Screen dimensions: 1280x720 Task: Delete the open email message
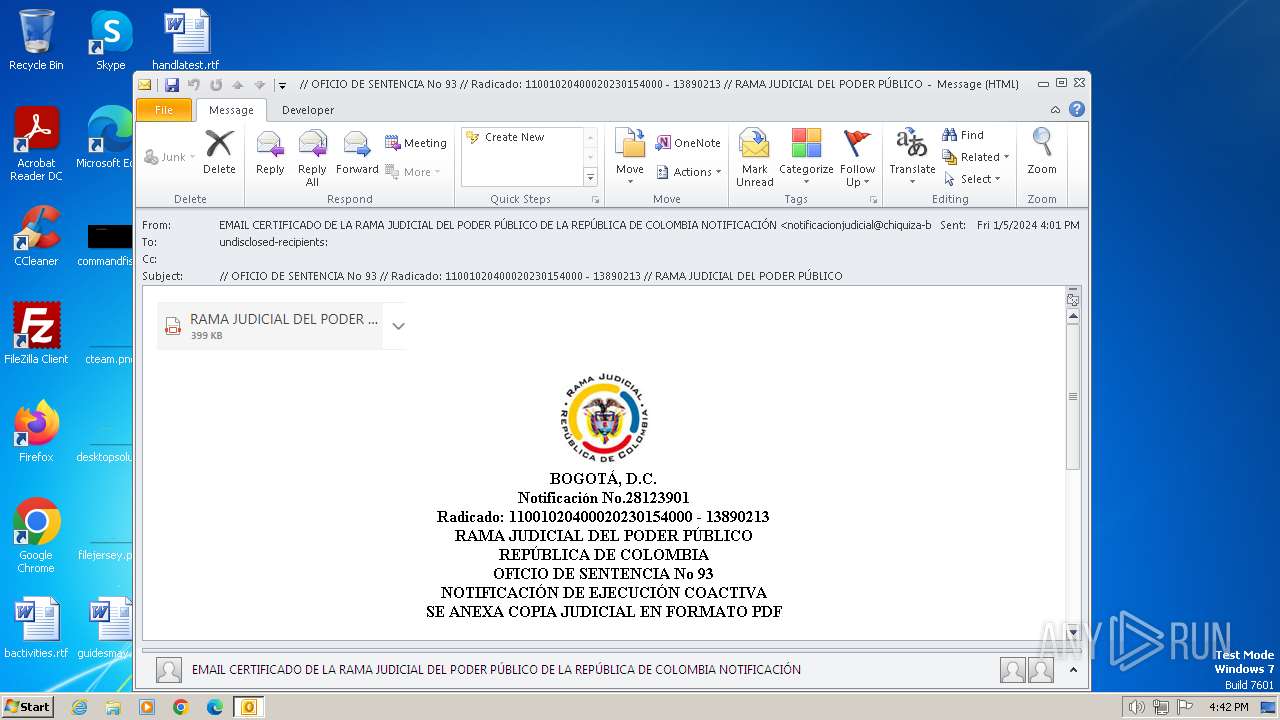[x=219, y=153]
